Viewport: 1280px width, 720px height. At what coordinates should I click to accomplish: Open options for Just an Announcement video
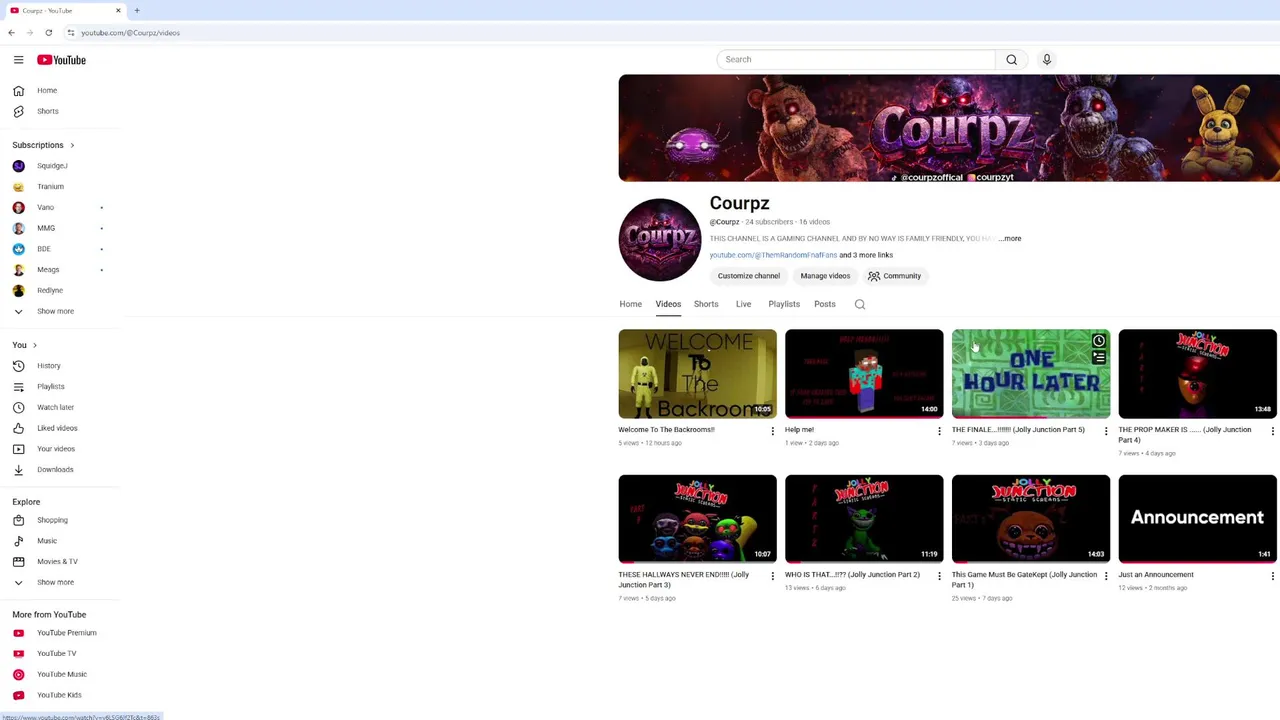1272,576
